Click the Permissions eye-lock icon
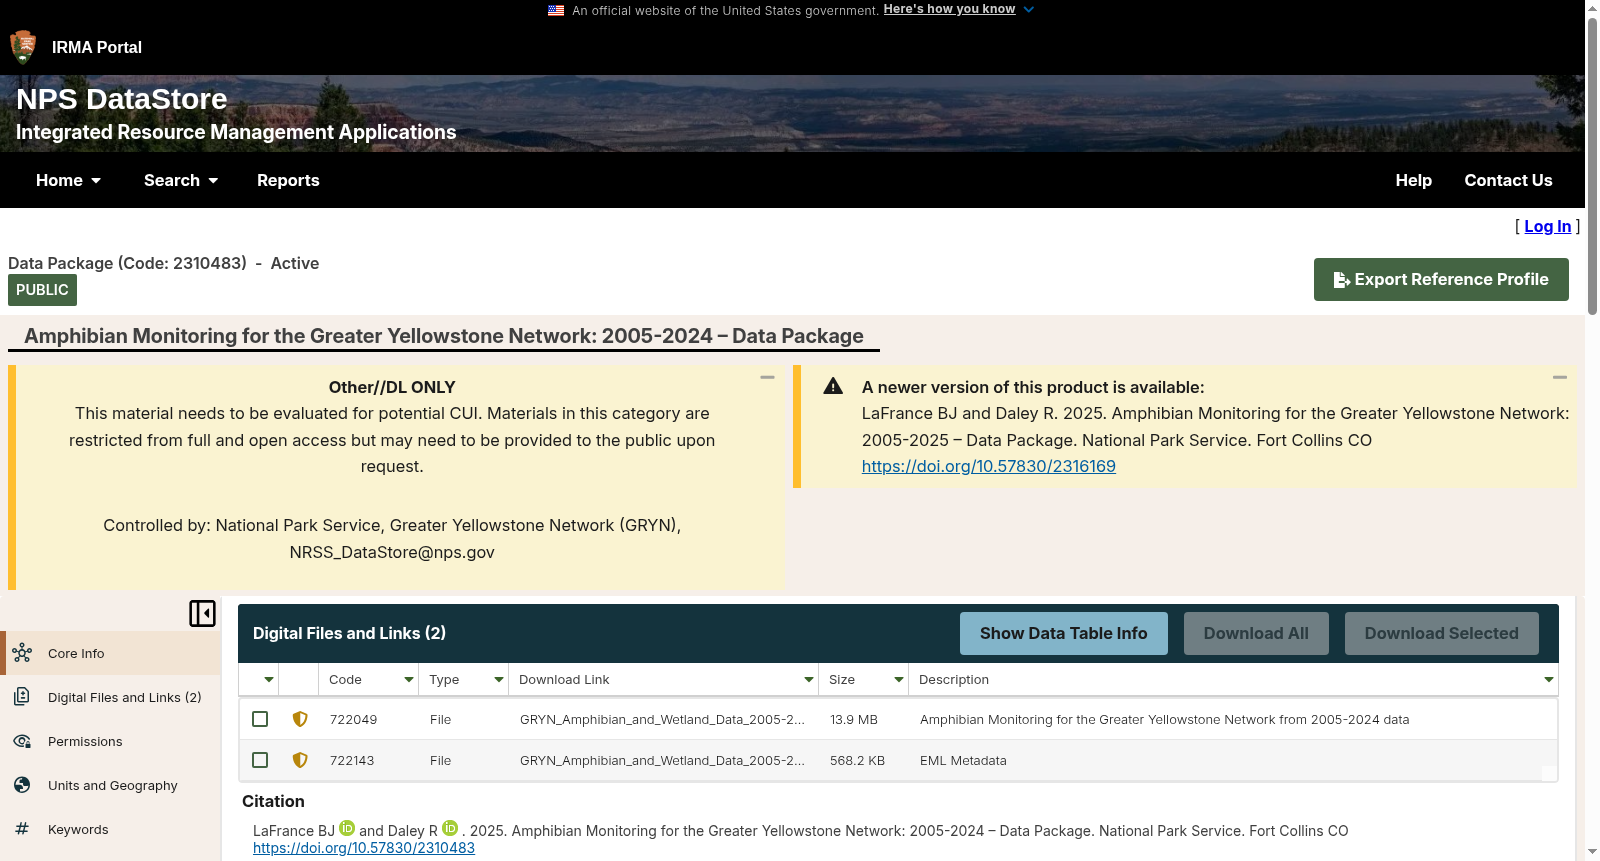The width and height of the screenshot is (1600, 861). coord(22,741)
